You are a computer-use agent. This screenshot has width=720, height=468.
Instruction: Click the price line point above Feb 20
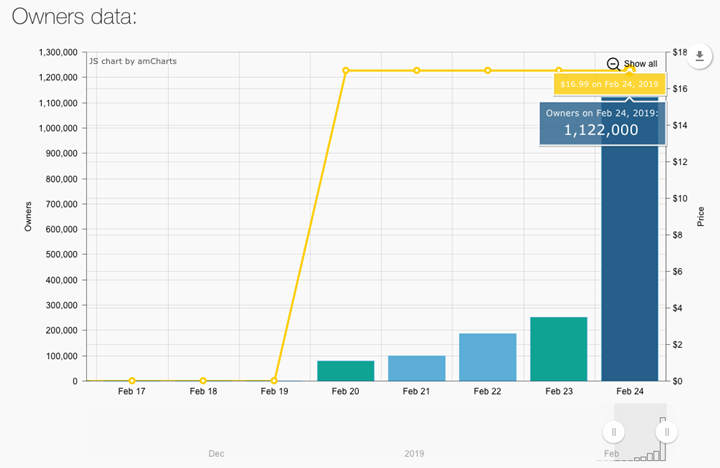[346, 70]
